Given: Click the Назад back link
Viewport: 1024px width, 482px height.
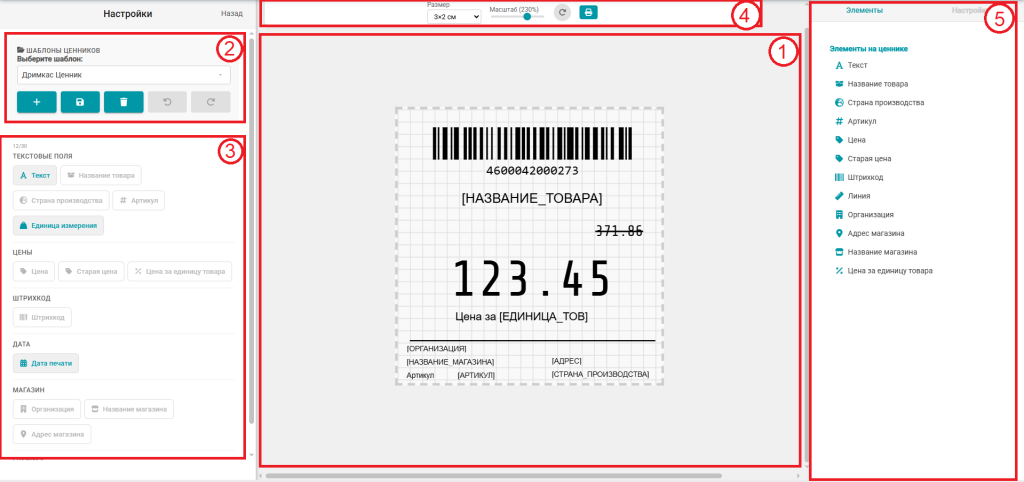Looking at the screenshot, I should (x=232, y=13).
